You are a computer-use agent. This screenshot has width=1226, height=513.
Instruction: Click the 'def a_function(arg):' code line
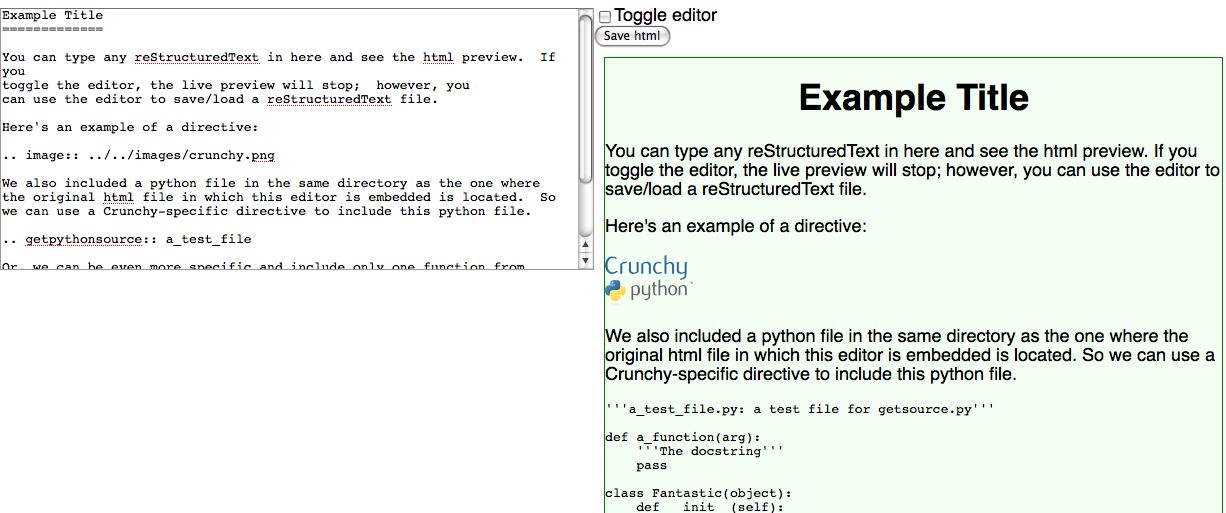[x=683, y=437]
